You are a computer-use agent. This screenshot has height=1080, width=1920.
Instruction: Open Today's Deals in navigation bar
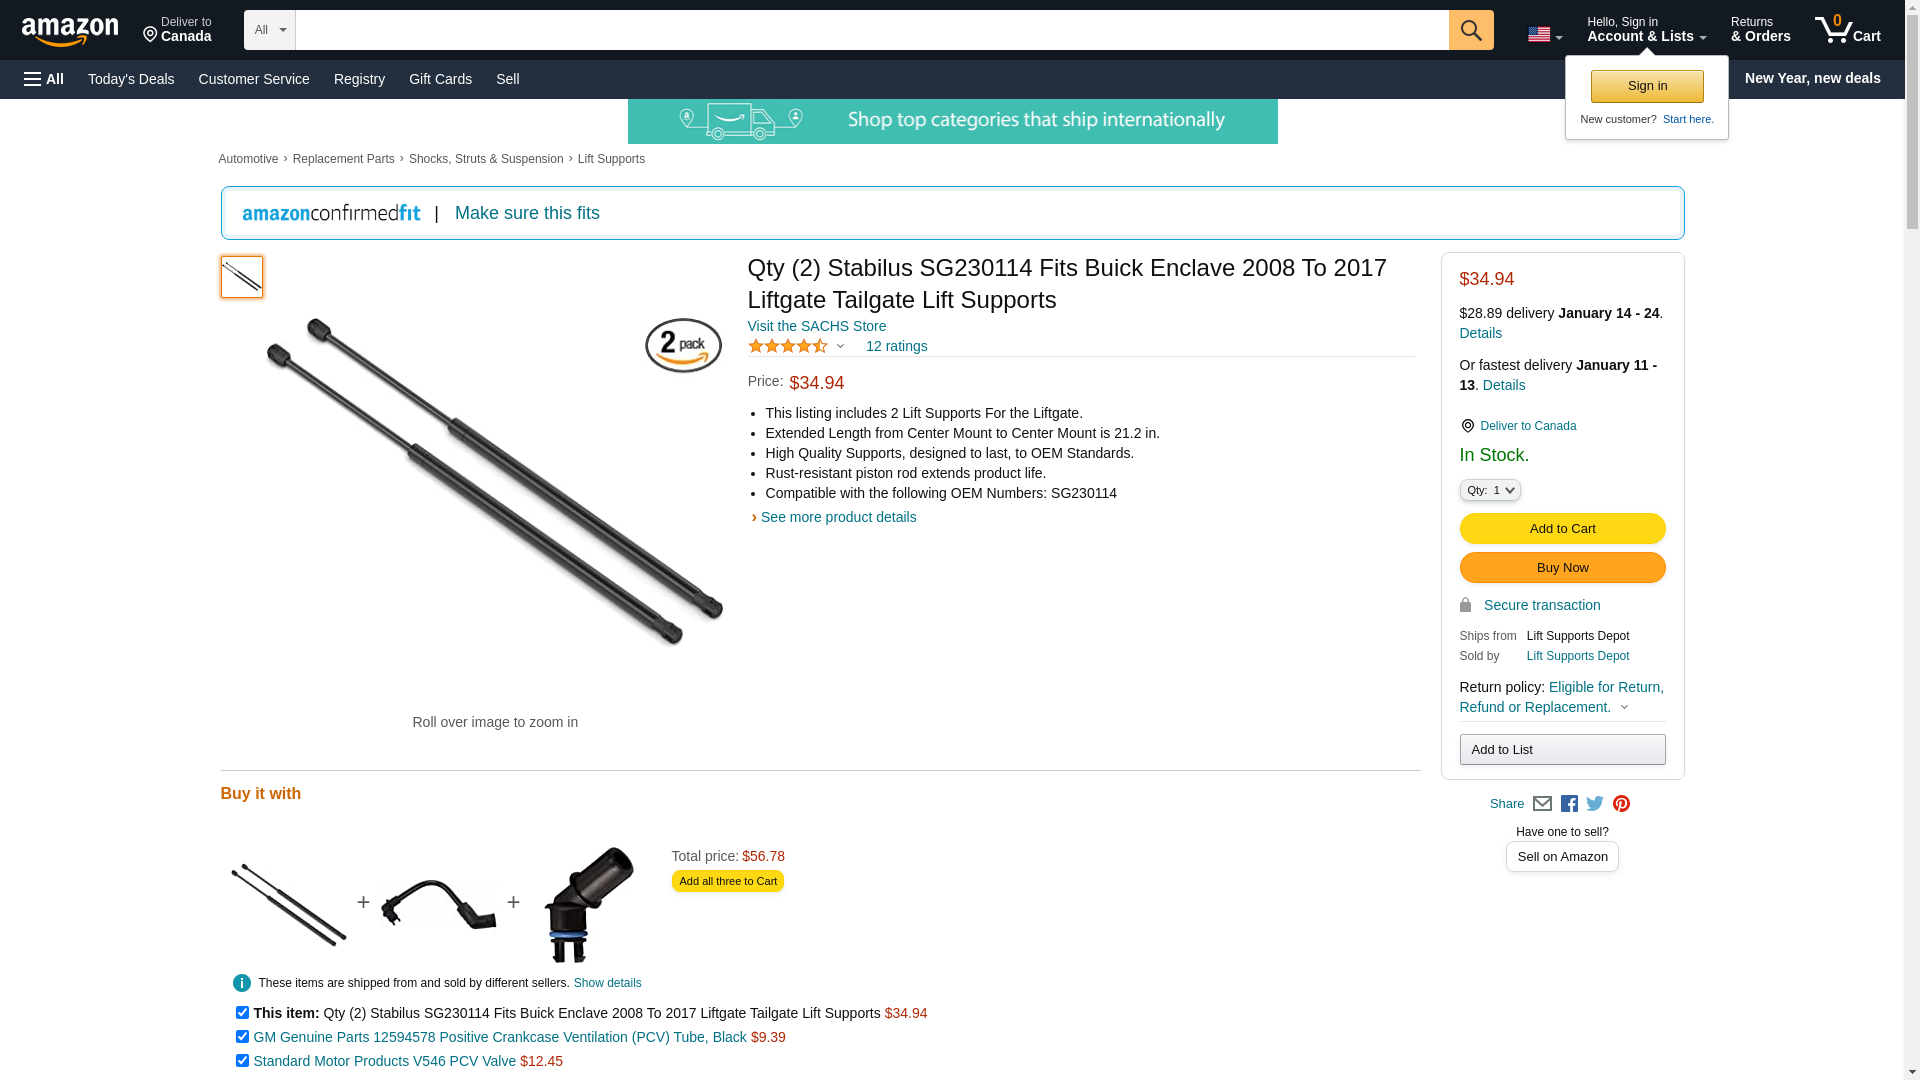coord(131,79)
